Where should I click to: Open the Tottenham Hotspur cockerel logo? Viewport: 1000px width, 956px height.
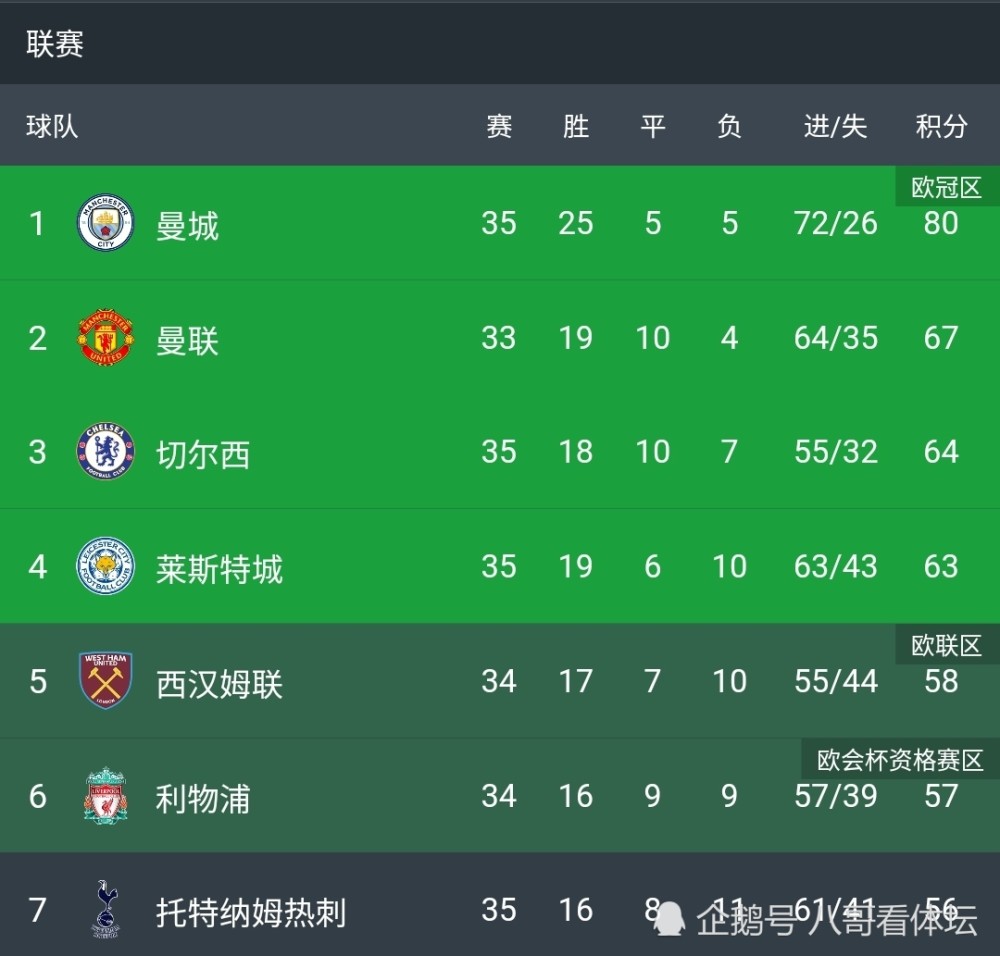coord(105,909)
